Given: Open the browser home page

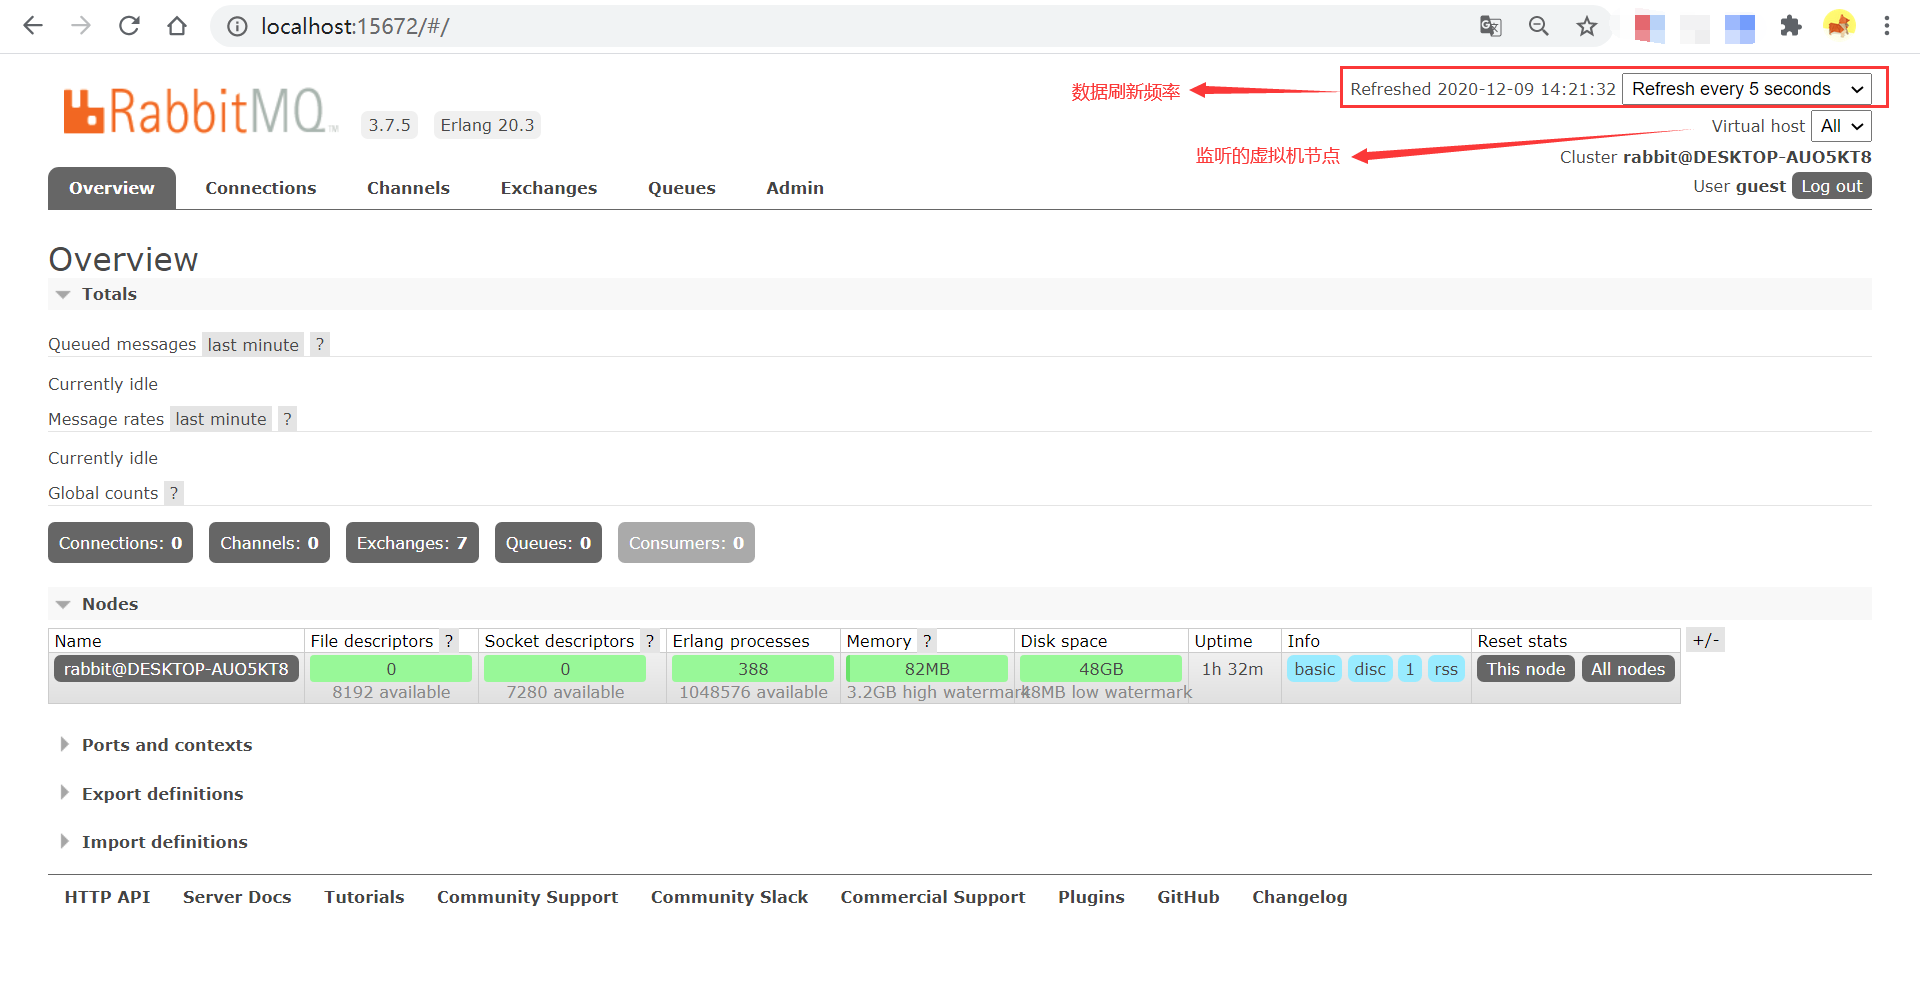Looking at the screenshot, I should [177, 26].
